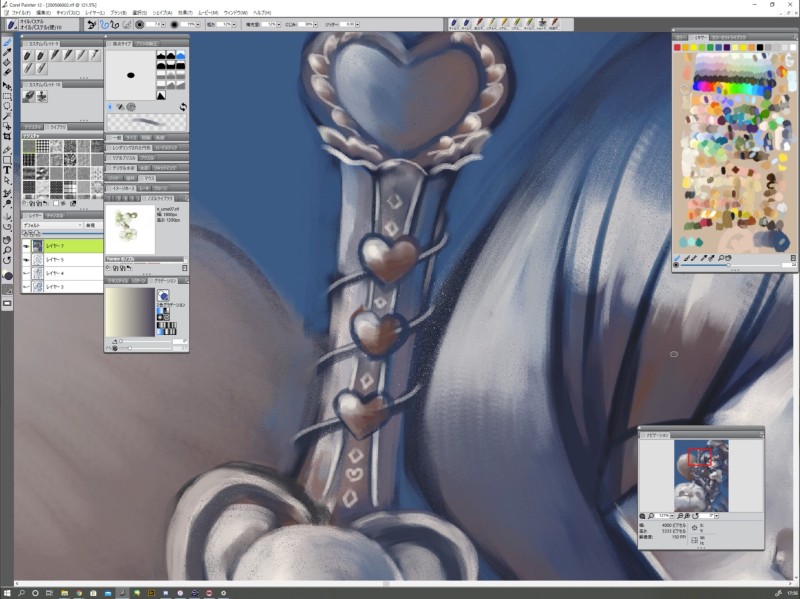Click the gradient preview in the グラデーション panel
800x599 pixels.
130,312
